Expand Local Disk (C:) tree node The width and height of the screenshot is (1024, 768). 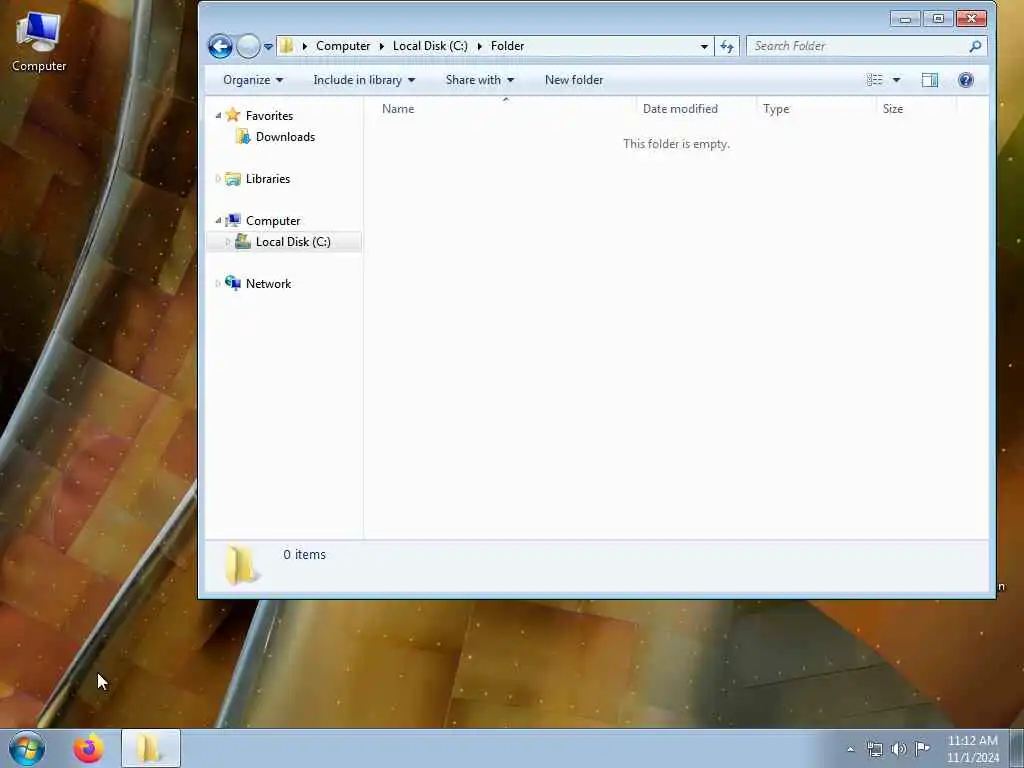(x=228, y=242)
